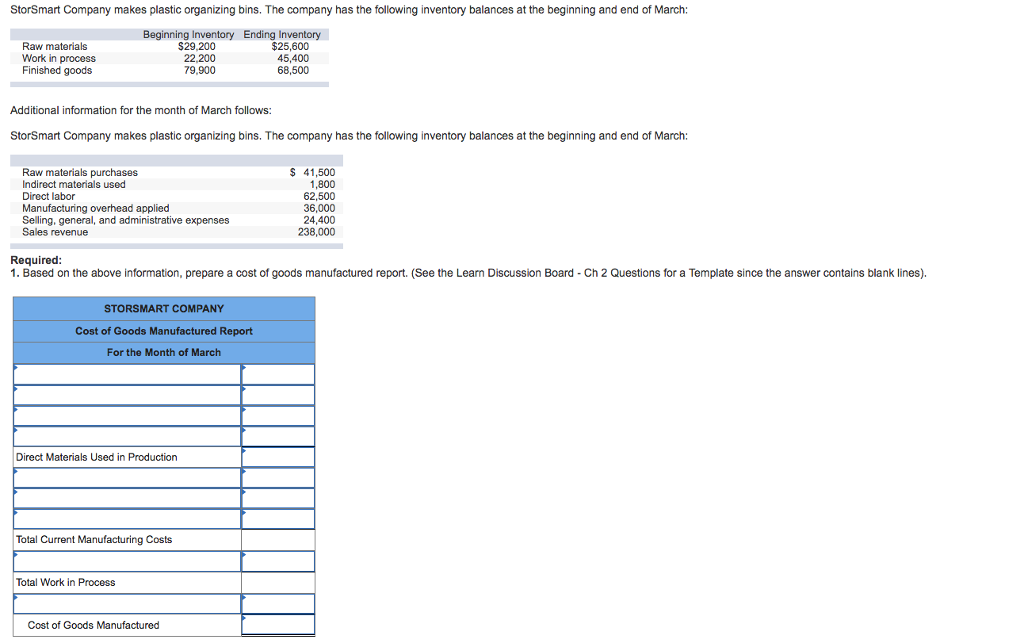Viewport: 1024px width, 643px height.
Task: Click the Raw materials purchases label
Action: (80, 172)
